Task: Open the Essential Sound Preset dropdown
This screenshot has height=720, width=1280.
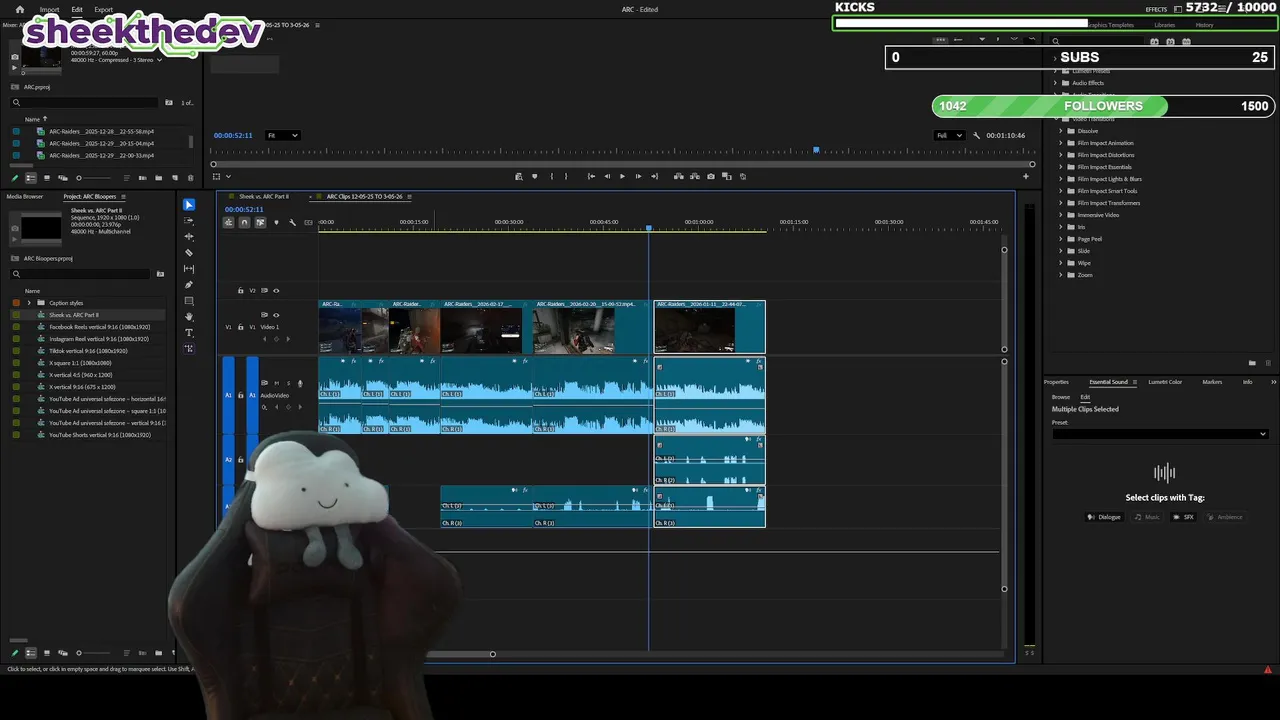Action: pyautogui.click(x=1160, y=434)
